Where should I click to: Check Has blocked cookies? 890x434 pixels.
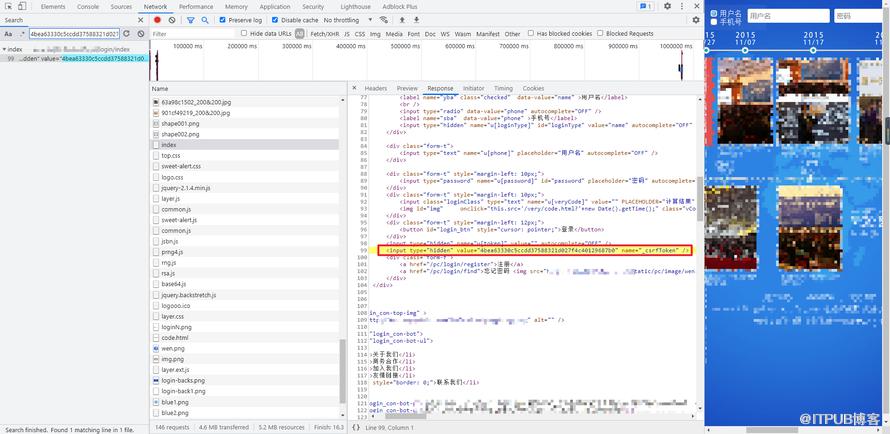click(x=531, y=33)
